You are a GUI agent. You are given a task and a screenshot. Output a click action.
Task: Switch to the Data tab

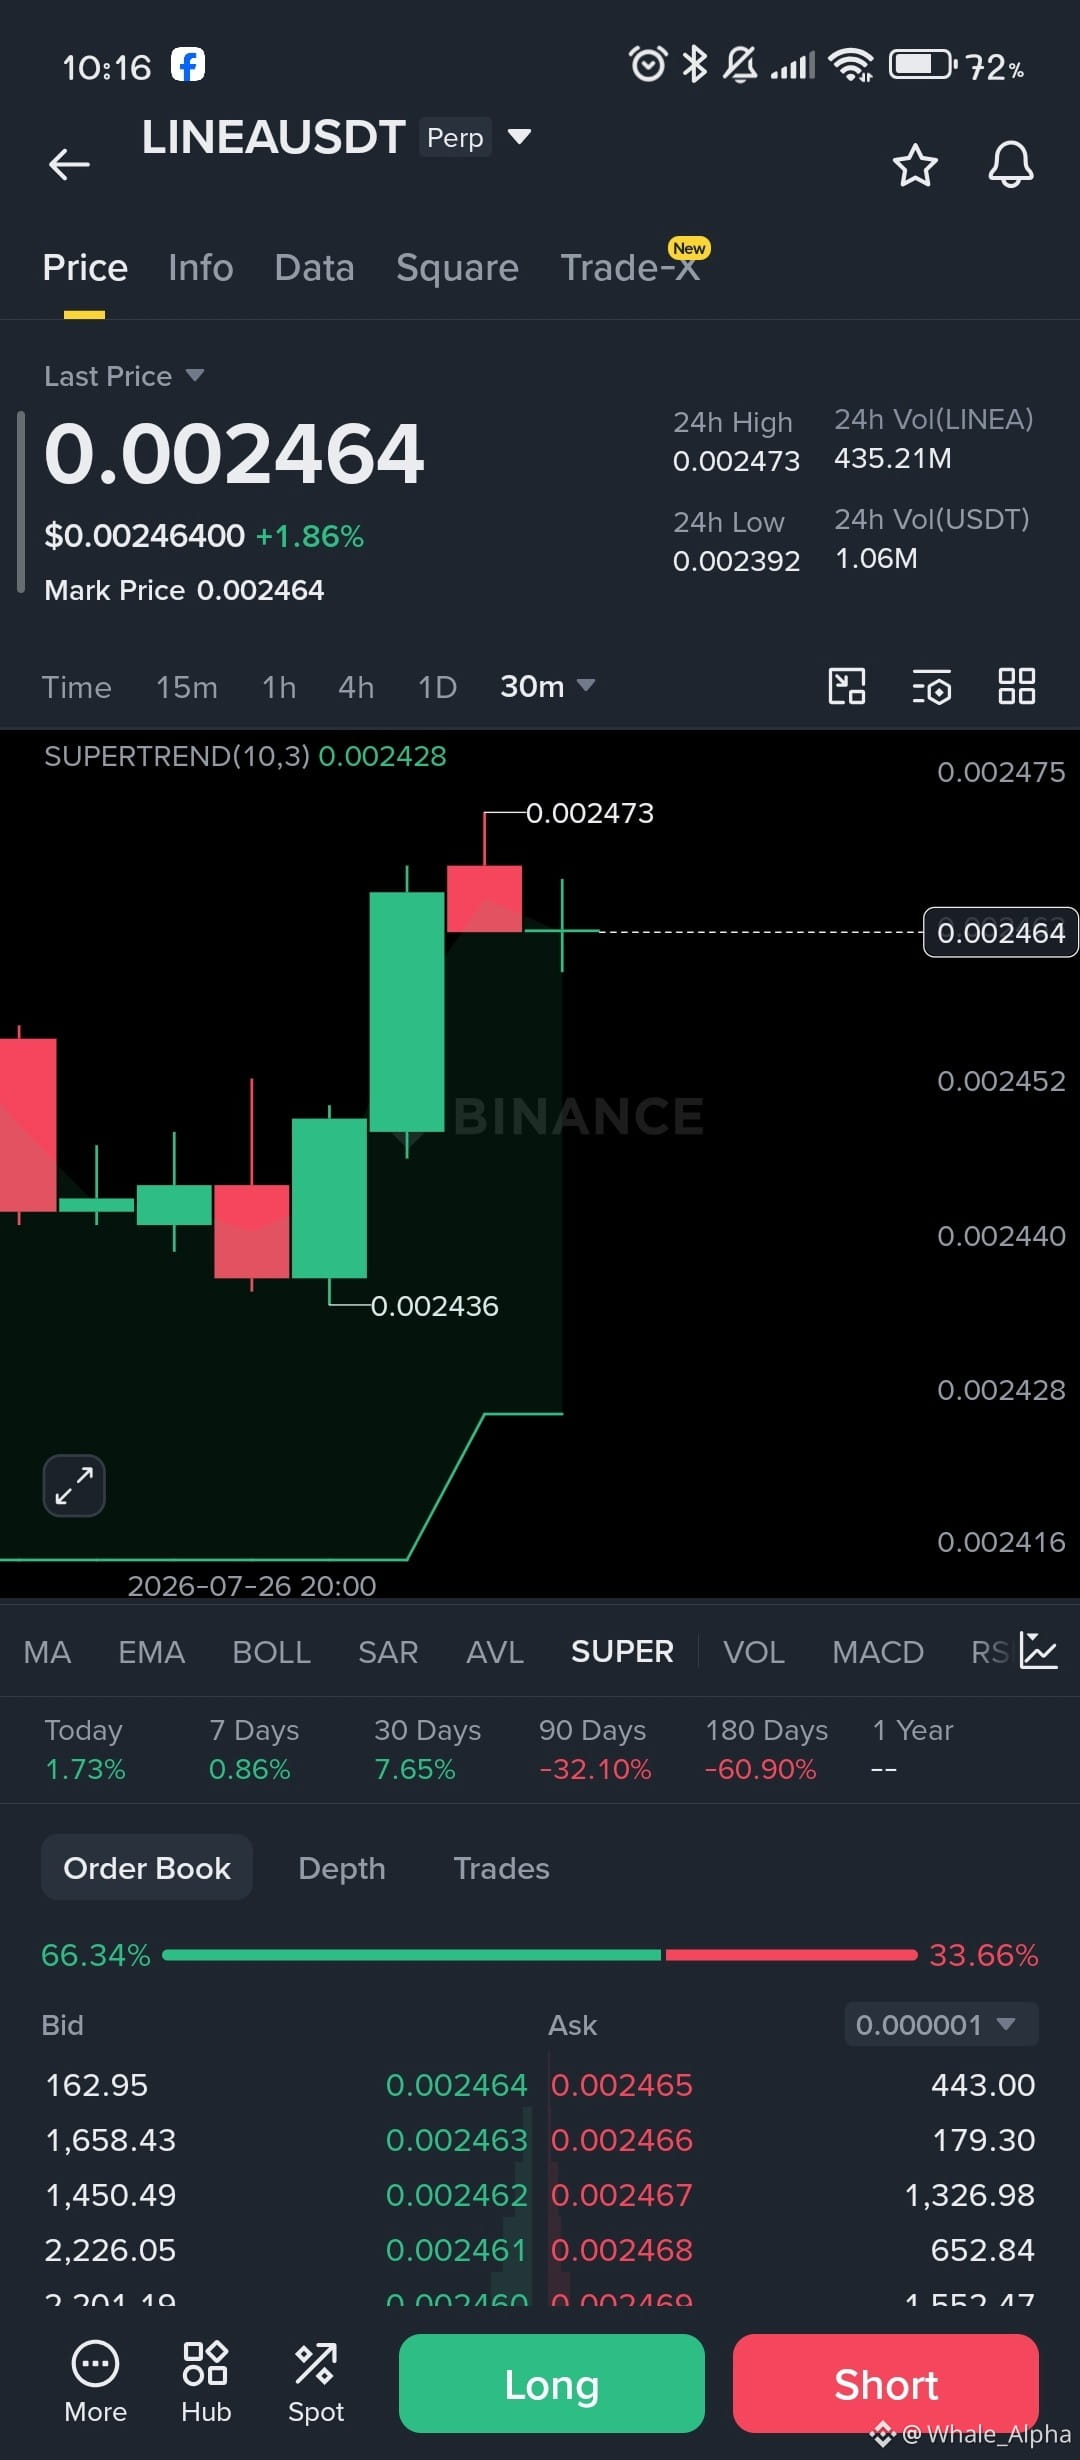pos(315,268)
